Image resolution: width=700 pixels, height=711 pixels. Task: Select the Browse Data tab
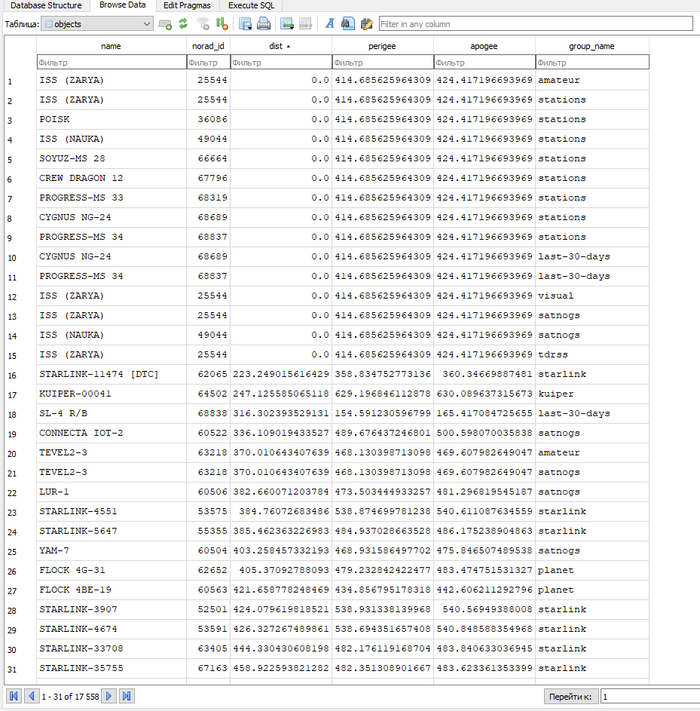pos(122,5)
